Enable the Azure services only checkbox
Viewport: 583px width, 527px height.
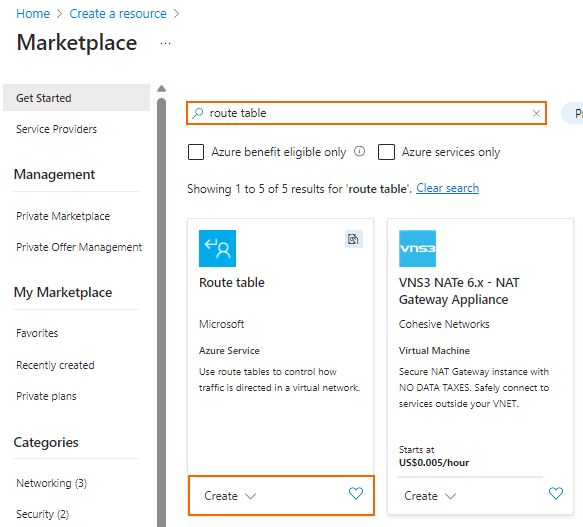386,152
